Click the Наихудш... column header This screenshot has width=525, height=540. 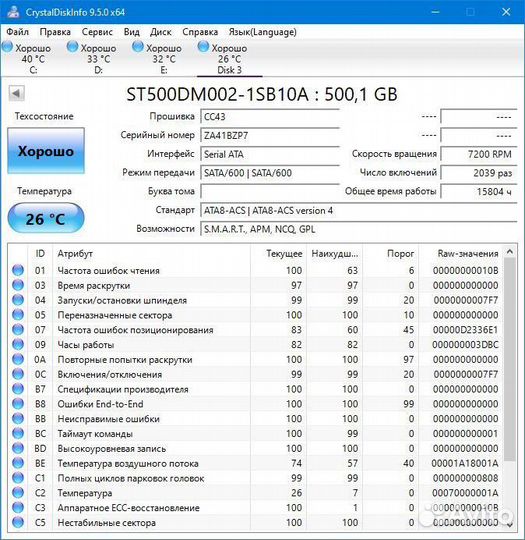click(334, 253)
